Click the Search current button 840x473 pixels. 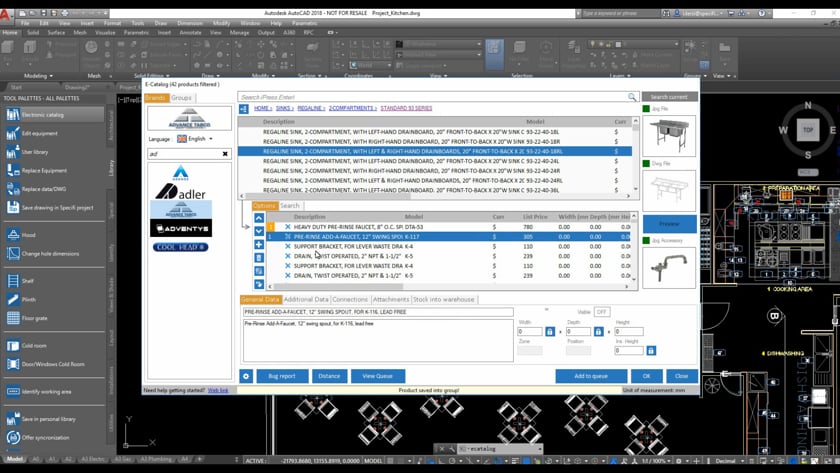(669, 97)
